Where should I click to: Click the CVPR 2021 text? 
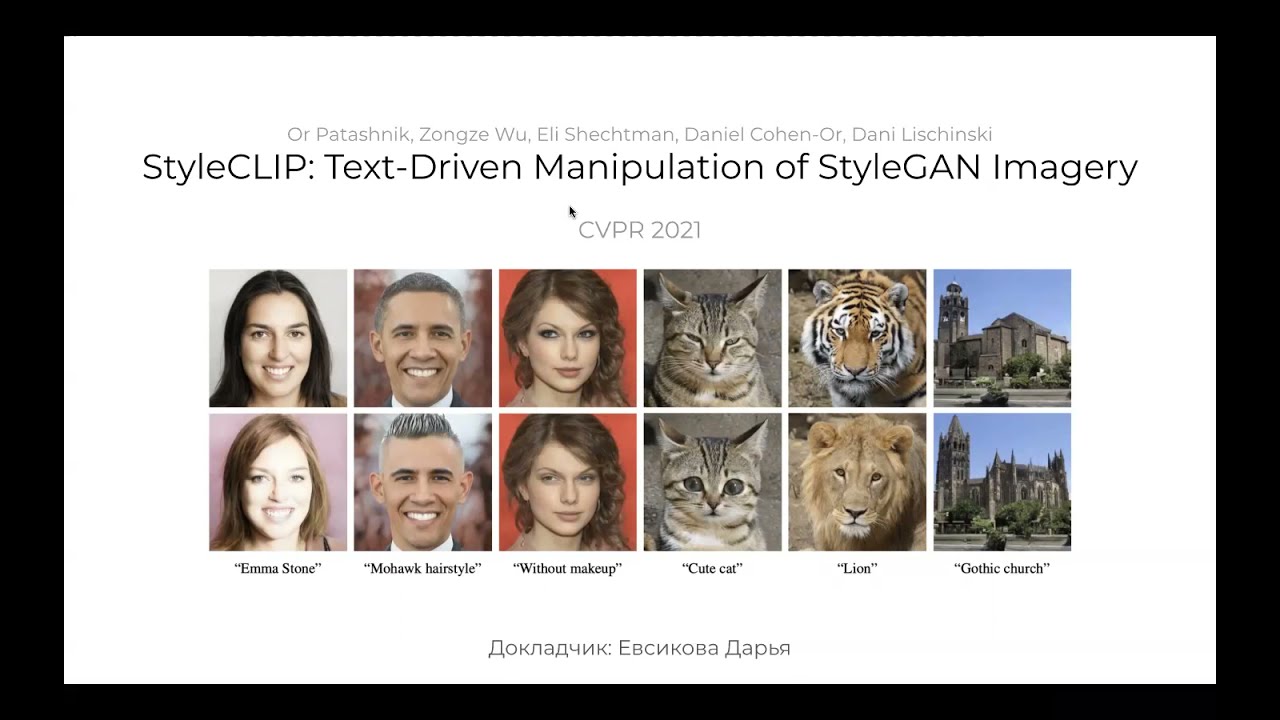coord(640,230)
